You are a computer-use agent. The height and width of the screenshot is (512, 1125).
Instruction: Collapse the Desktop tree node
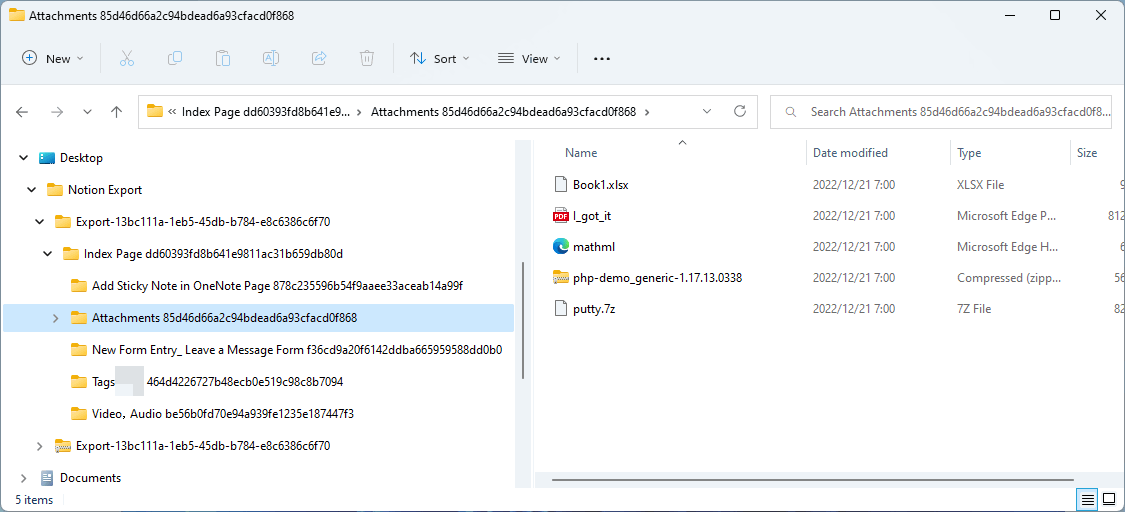[x=24, y=158]
